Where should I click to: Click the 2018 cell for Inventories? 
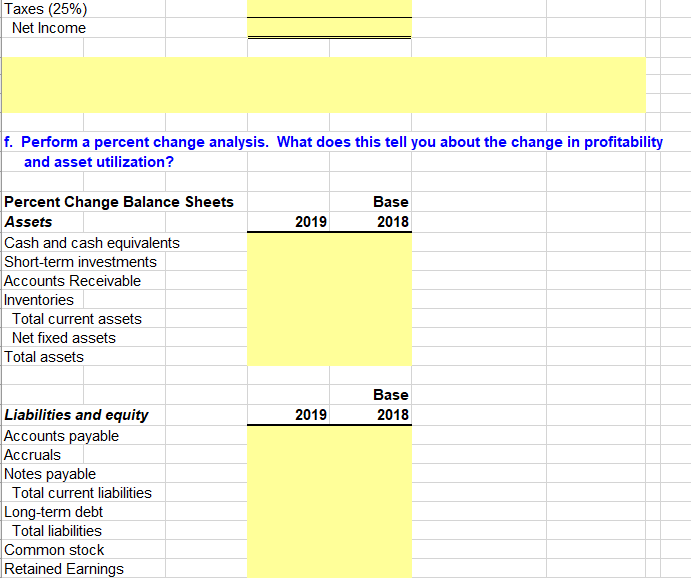[x=371, y=299]
